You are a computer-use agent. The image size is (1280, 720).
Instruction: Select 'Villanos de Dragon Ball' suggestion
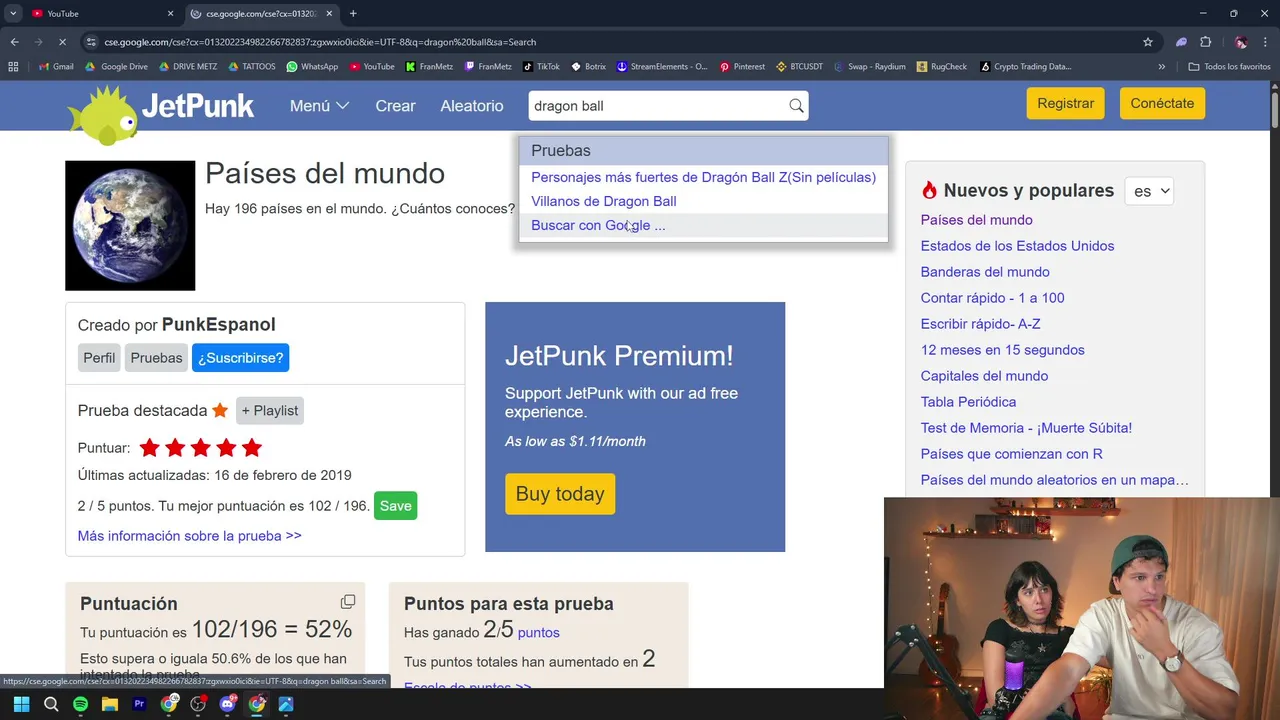tap(603, 201)
